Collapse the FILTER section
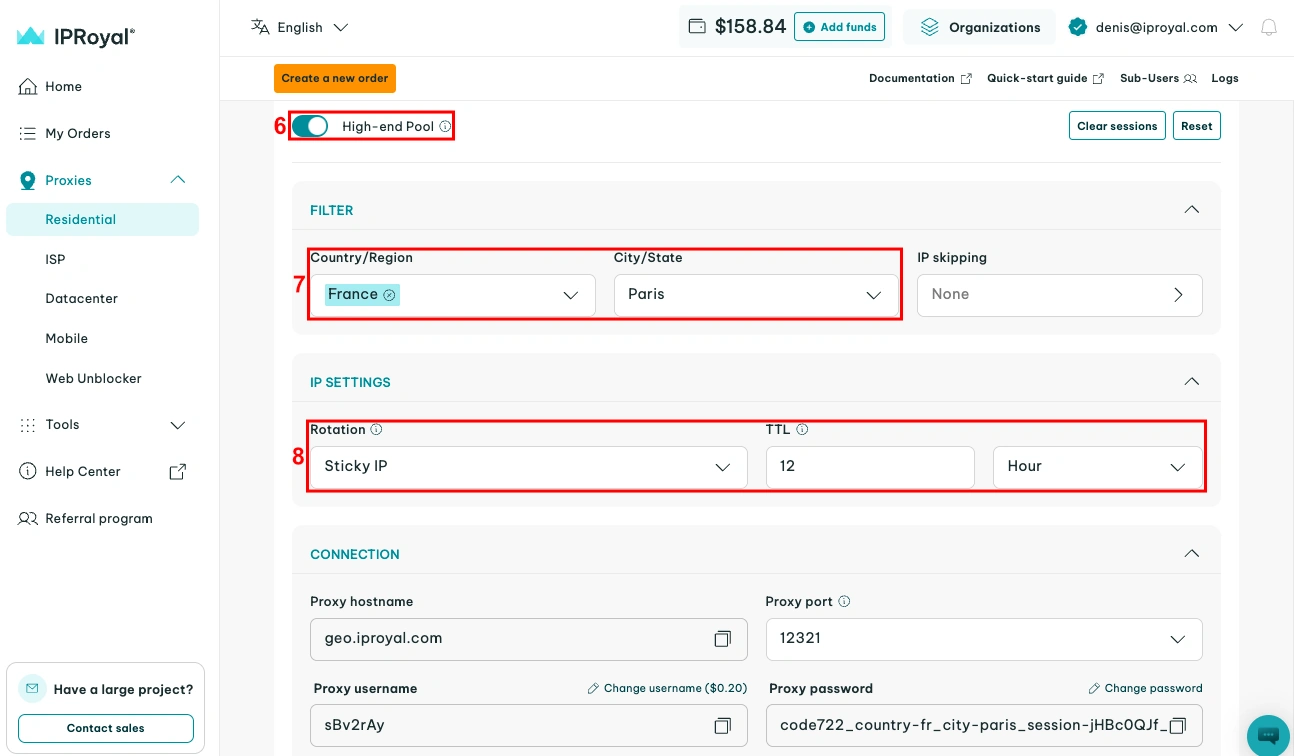This screenshot has width=1294, height=756. [1191, 210]
